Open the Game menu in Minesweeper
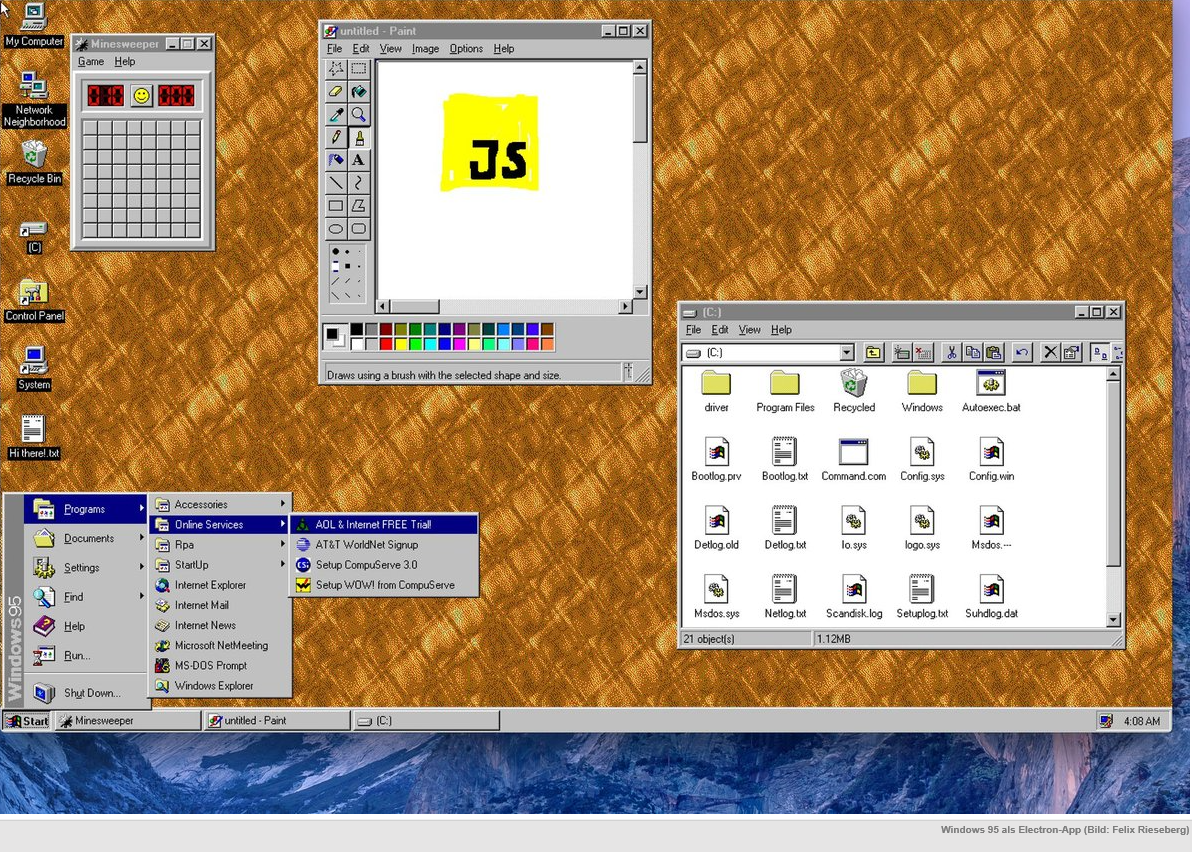This screenshot has width=1192, height=852. pyautogui.click(x=90, y=62)
